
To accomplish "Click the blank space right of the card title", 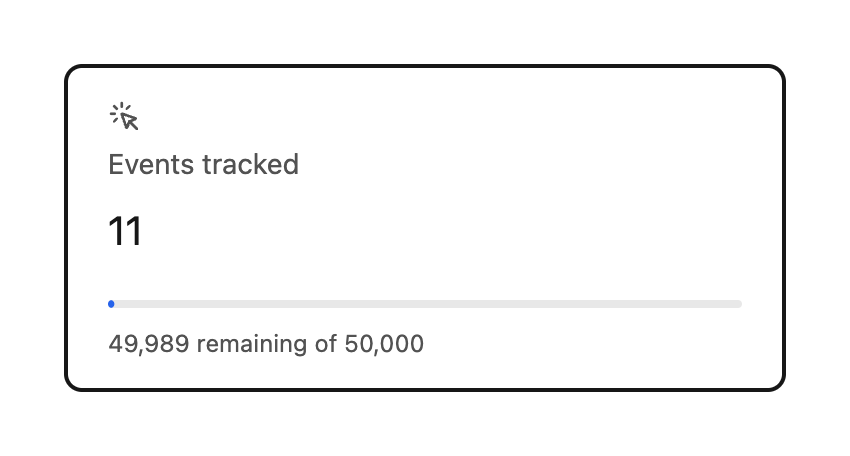I will point(520,164).
